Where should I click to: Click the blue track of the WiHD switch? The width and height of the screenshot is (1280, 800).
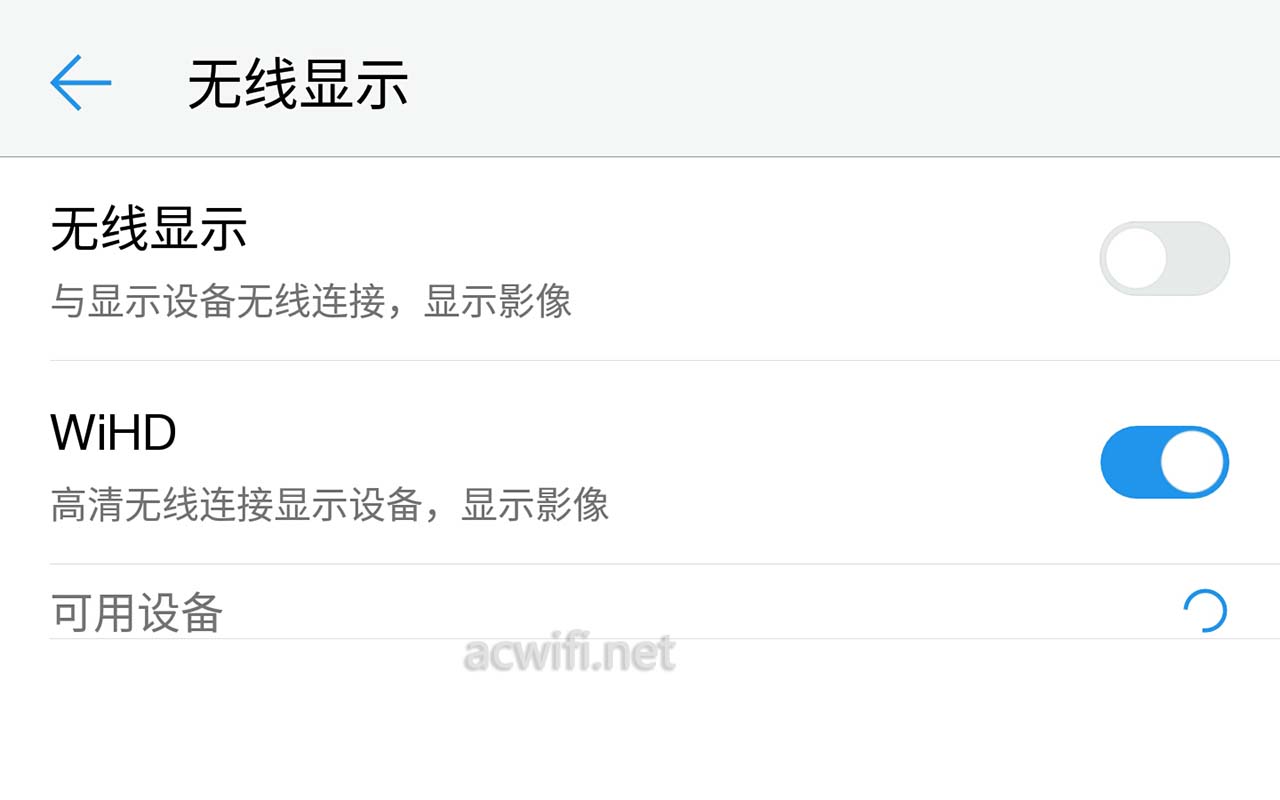click(x=1129, y=462)
